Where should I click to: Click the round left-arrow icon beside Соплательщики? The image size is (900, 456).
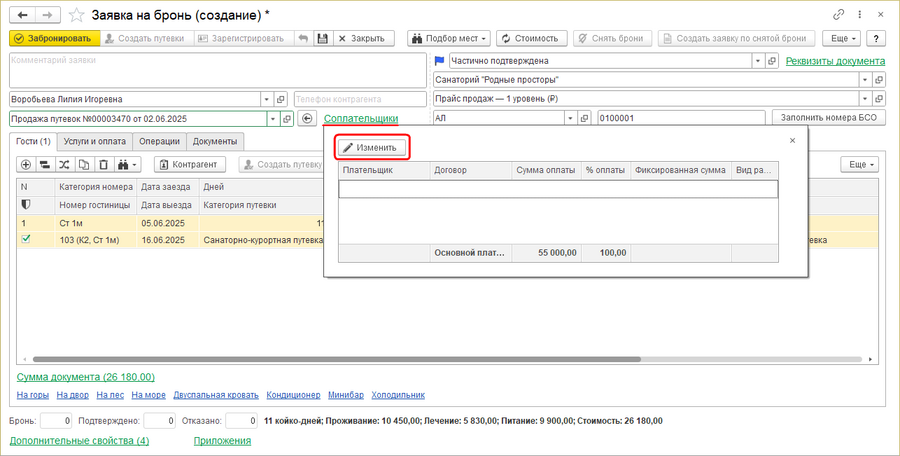tap(307, 118)
